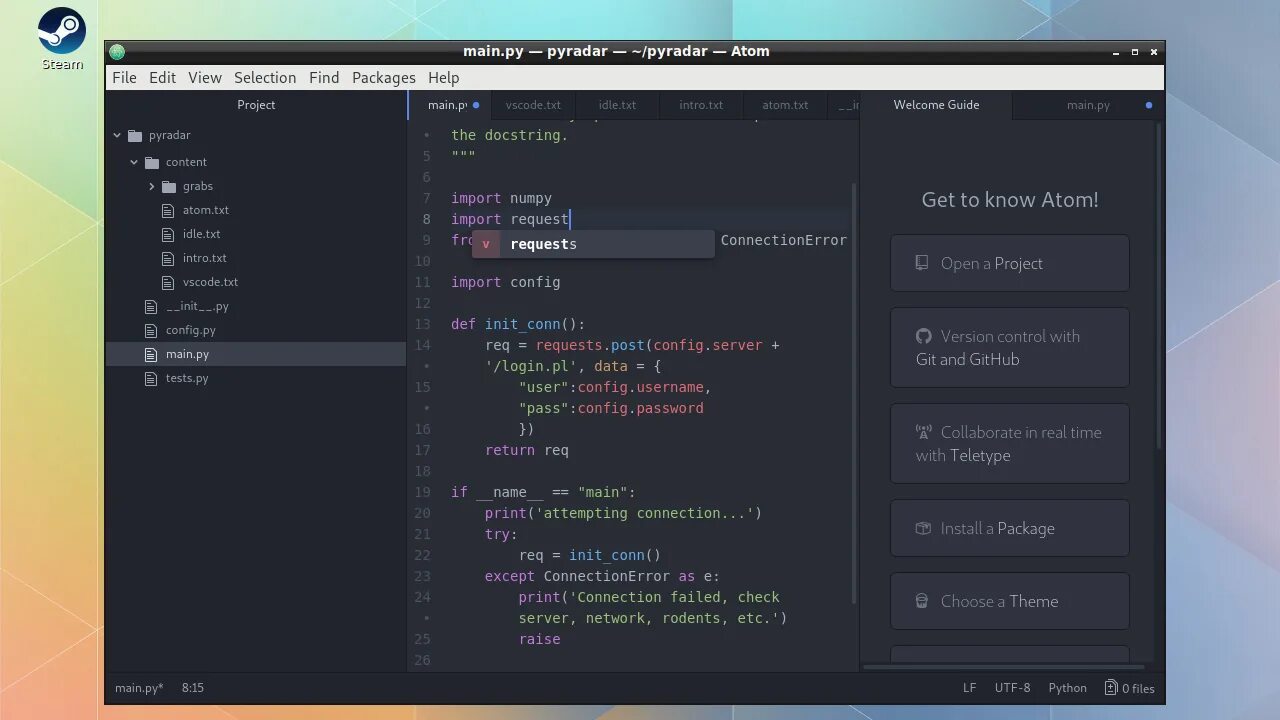Image resolution: width=1280 pixels, height=720 pixels.
Task: Click the Open a Project card
Action: click(x=1010, y=263)
